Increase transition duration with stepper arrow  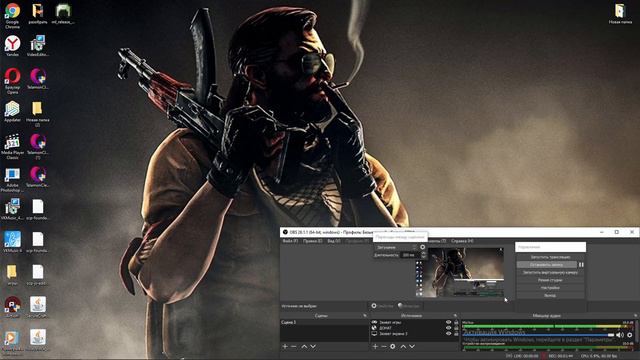pos(423,253)
